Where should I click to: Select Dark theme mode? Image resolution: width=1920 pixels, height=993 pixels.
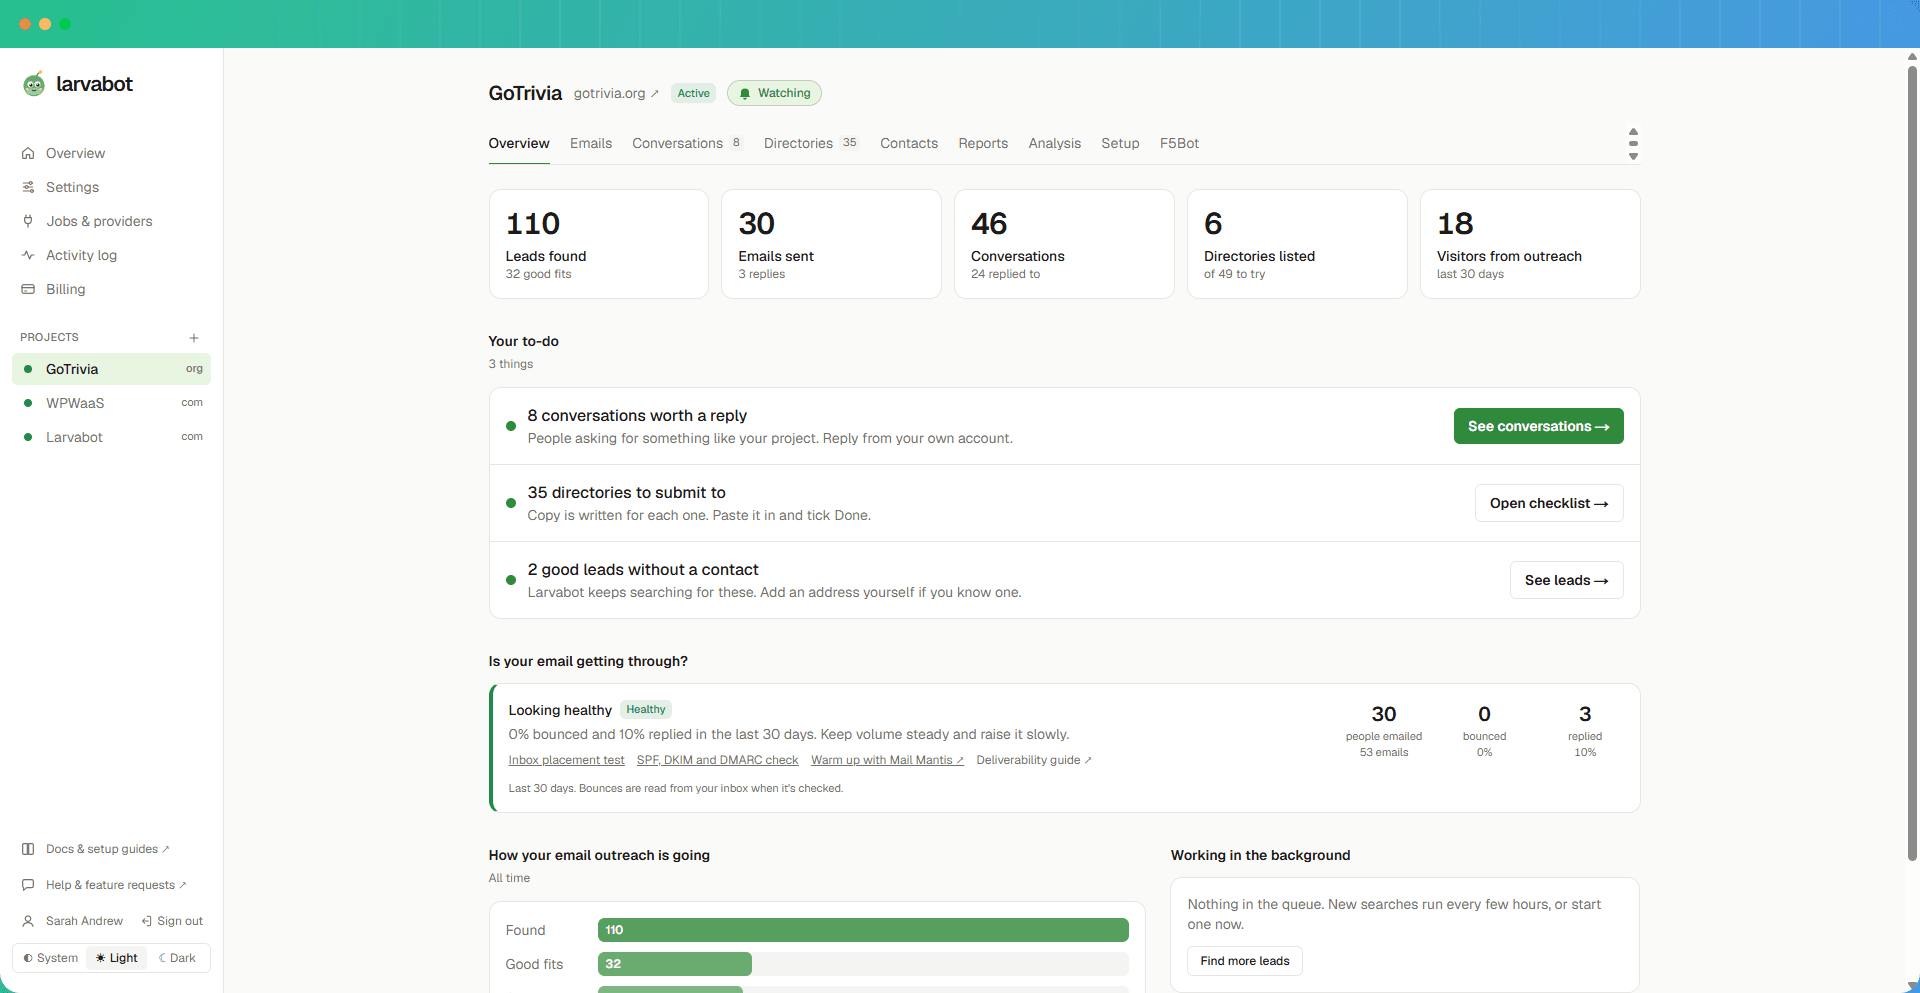point(177,958)
